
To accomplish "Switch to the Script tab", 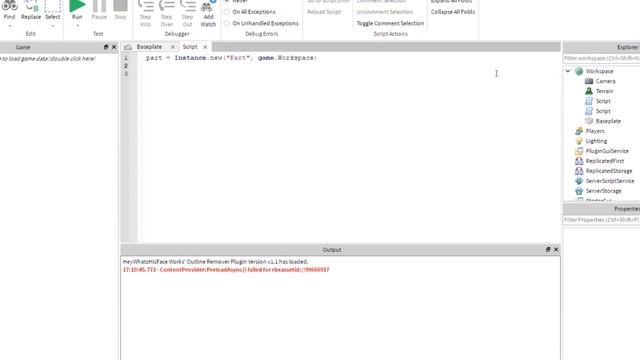I will click(190, 47).
